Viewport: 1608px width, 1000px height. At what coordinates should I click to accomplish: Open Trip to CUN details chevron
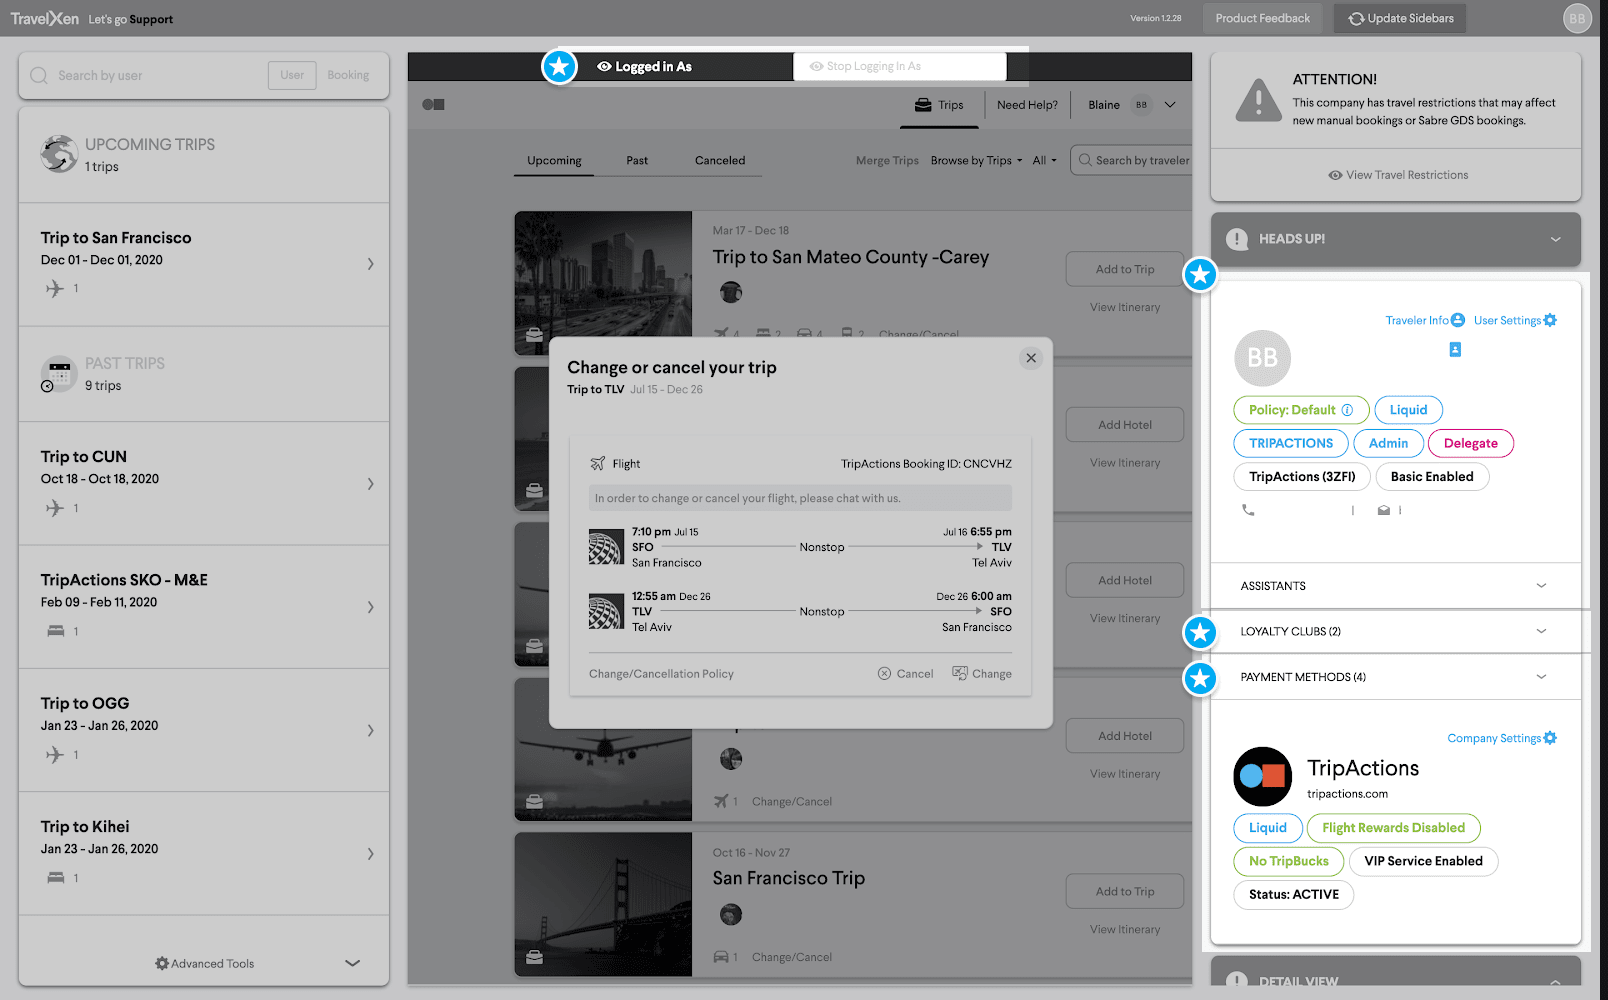370,484
